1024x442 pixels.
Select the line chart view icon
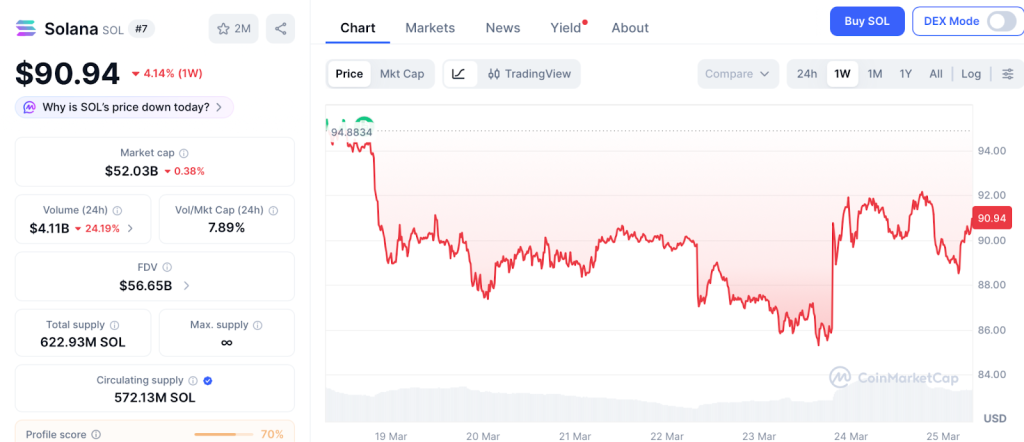(458, 74)
